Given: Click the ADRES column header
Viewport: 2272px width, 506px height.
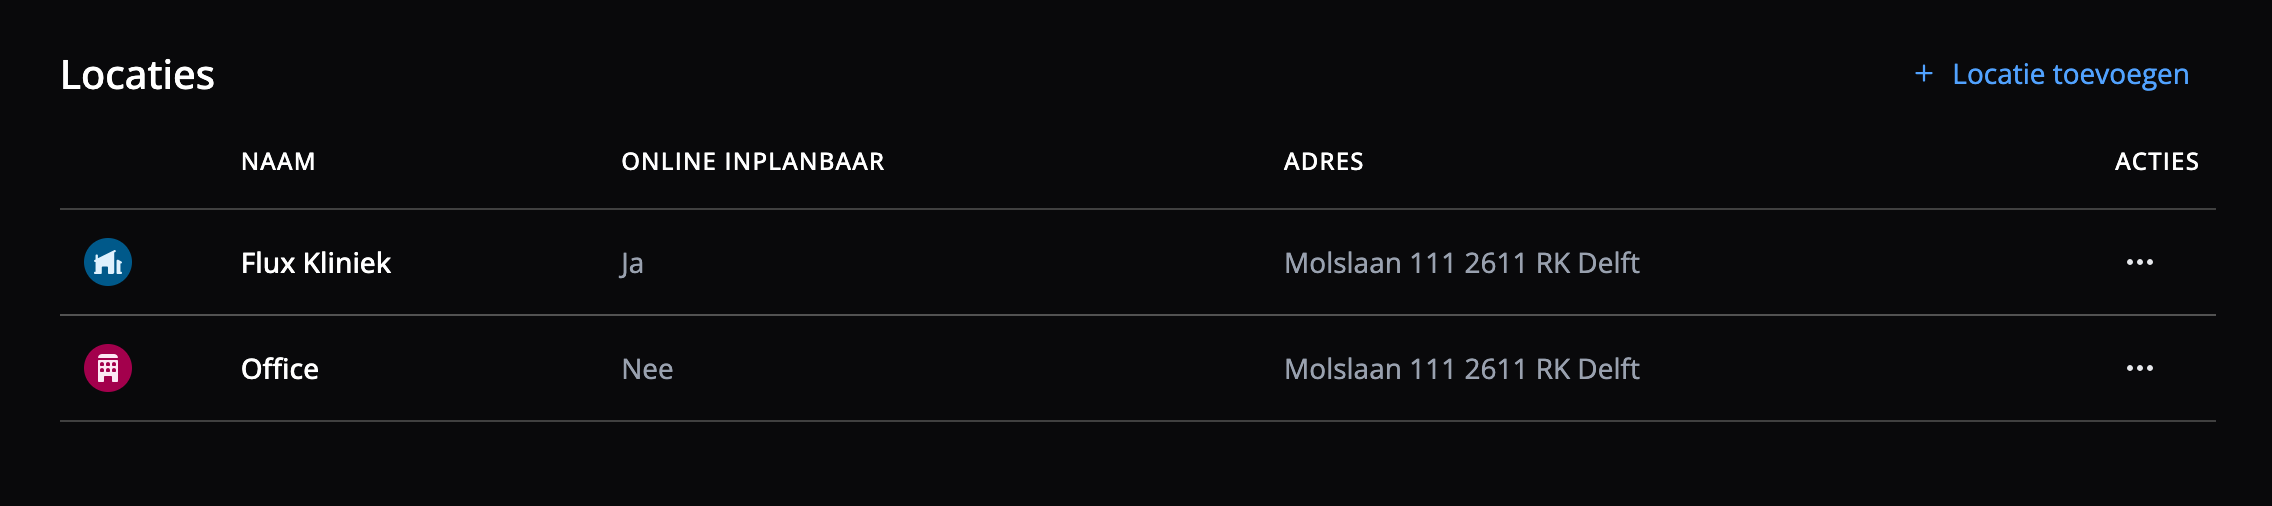Looking at the screenshot, I should tap(1323, 162).
